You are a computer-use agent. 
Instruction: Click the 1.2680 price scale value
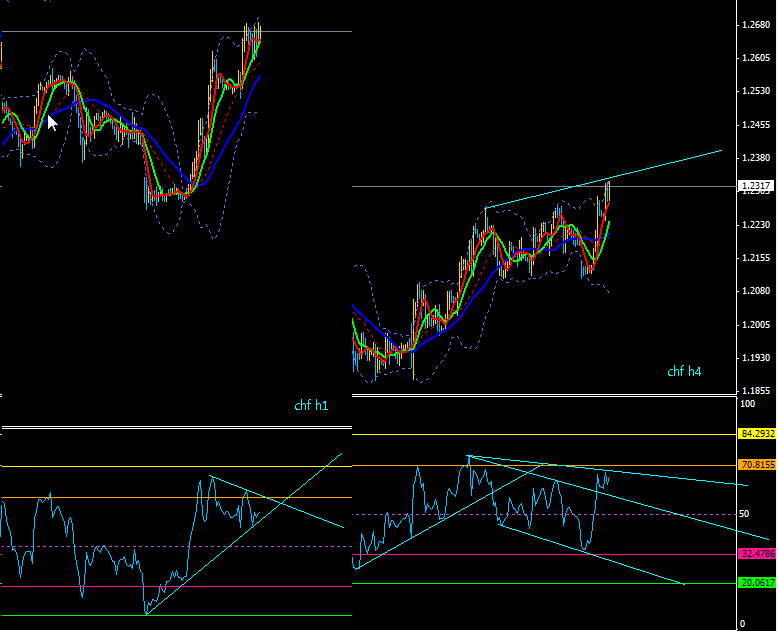click(756, 25)
